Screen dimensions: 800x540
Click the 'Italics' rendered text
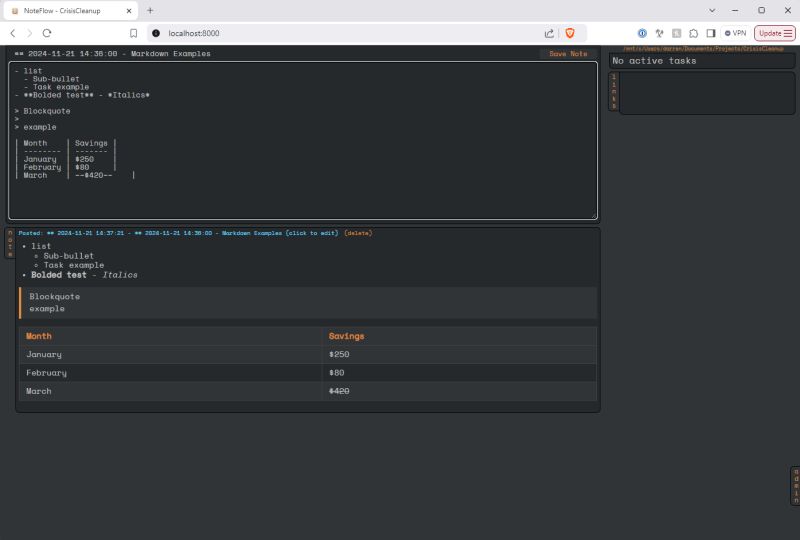[120, 275]
